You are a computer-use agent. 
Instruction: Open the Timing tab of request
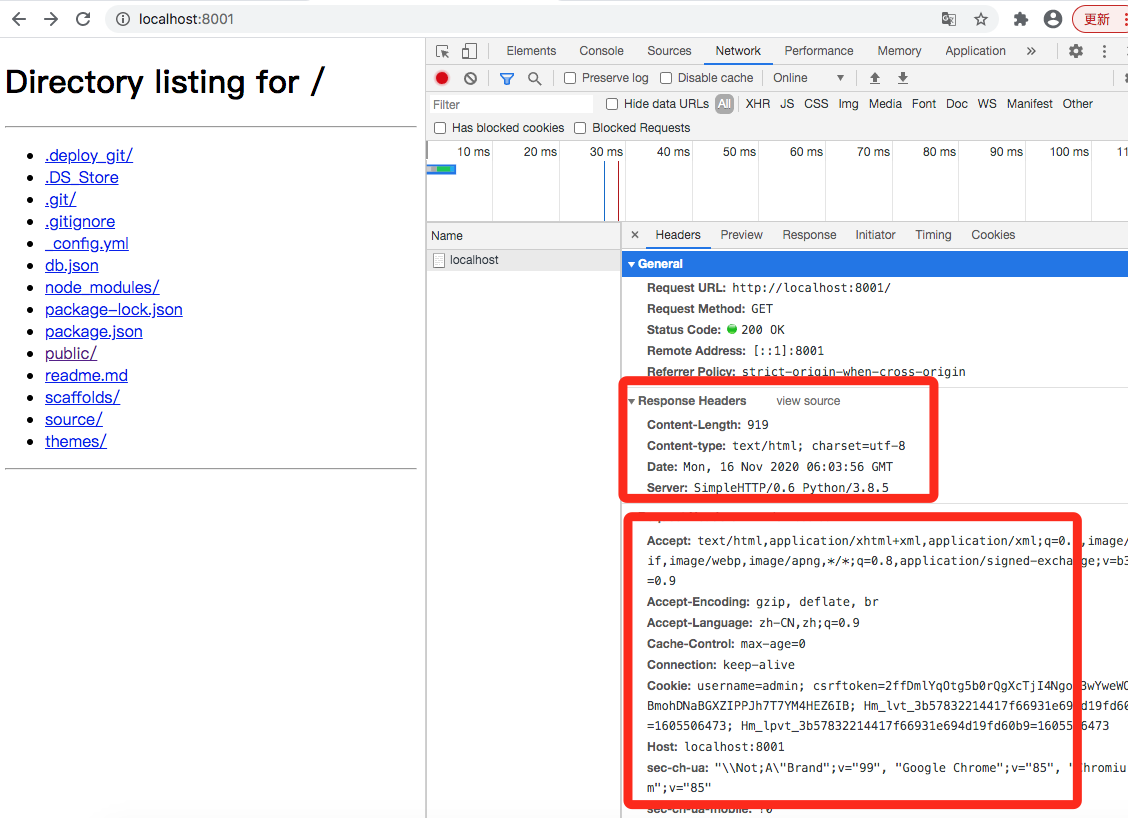(x=933, y=235)
